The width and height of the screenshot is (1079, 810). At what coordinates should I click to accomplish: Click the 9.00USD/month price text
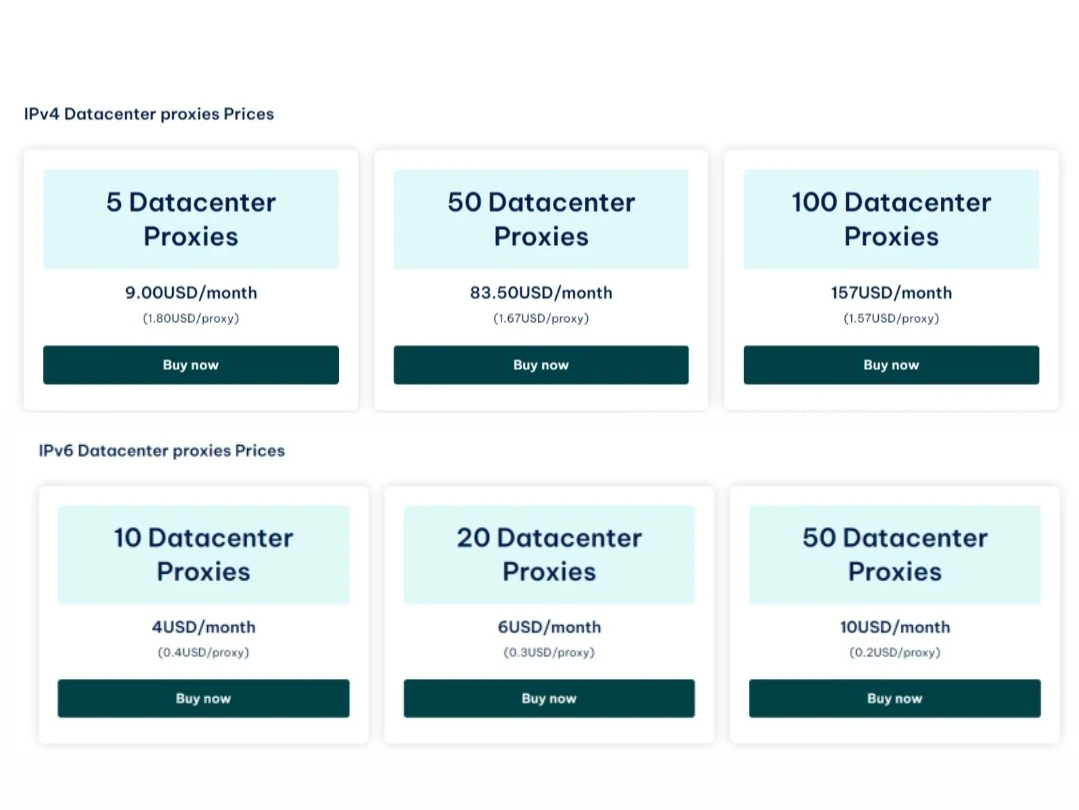[x=190, y=293]
